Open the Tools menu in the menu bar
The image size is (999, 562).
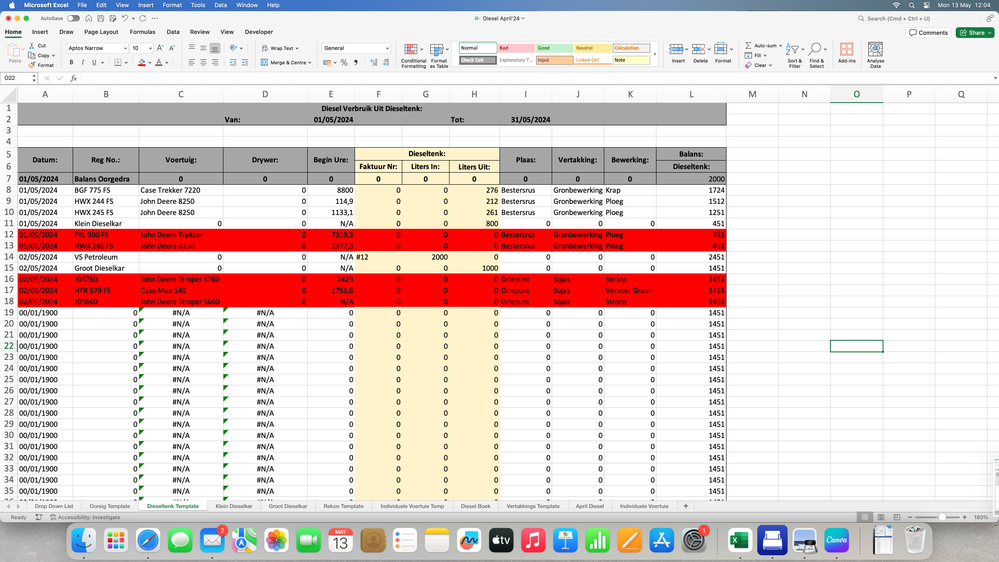point(198,5)
